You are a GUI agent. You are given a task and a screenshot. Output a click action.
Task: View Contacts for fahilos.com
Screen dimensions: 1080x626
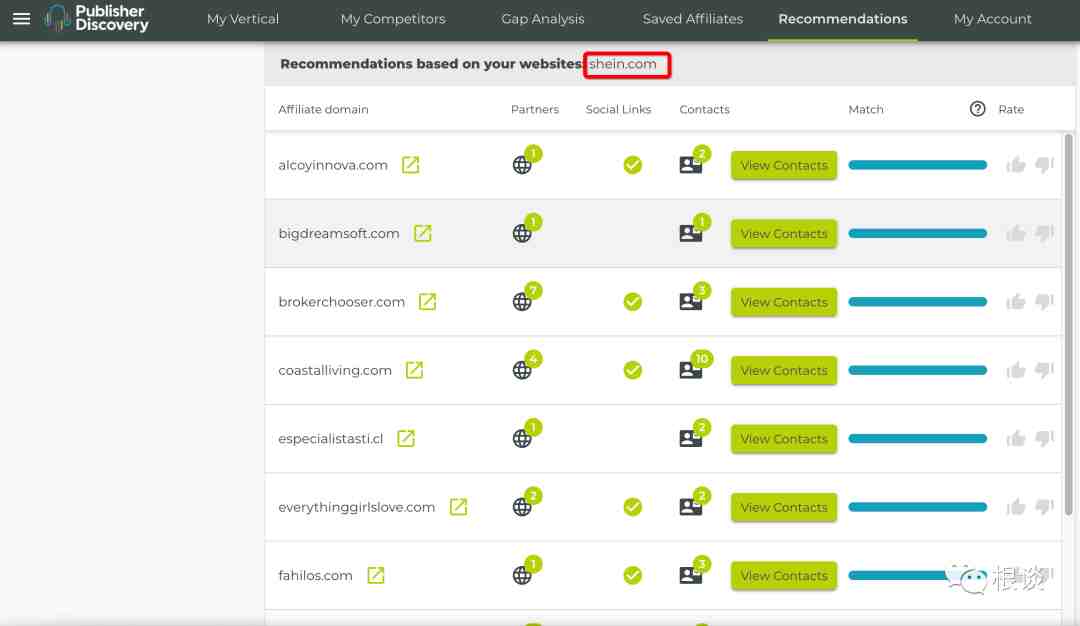click(784, 575)
